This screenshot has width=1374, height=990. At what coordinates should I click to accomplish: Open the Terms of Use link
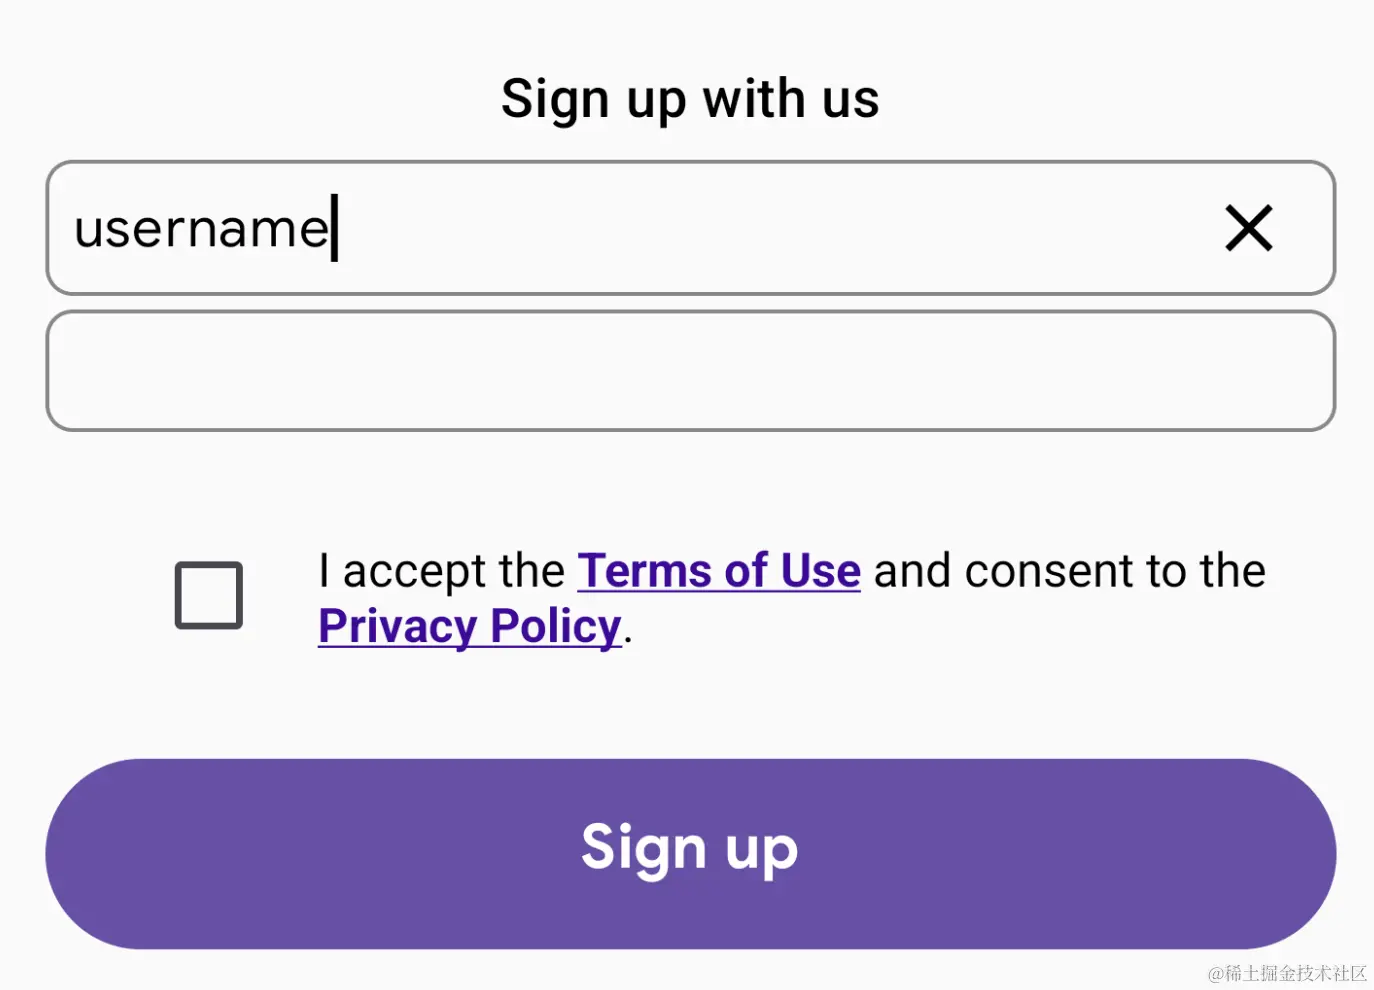pyautogui.click(x=719, y=571)
